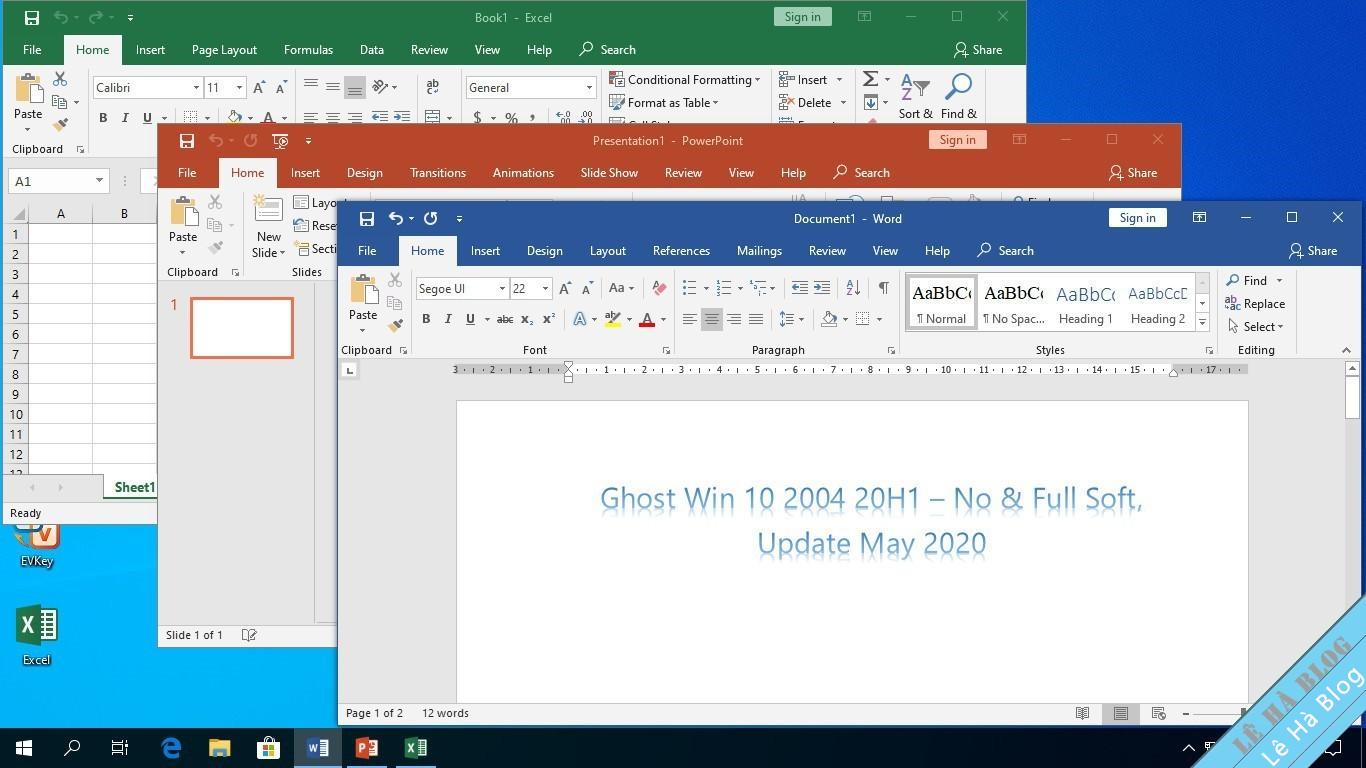The height and width of the screenshot is (768, 1366).
Task: Toggle Bold in Word
Action: tap(426, 319)
